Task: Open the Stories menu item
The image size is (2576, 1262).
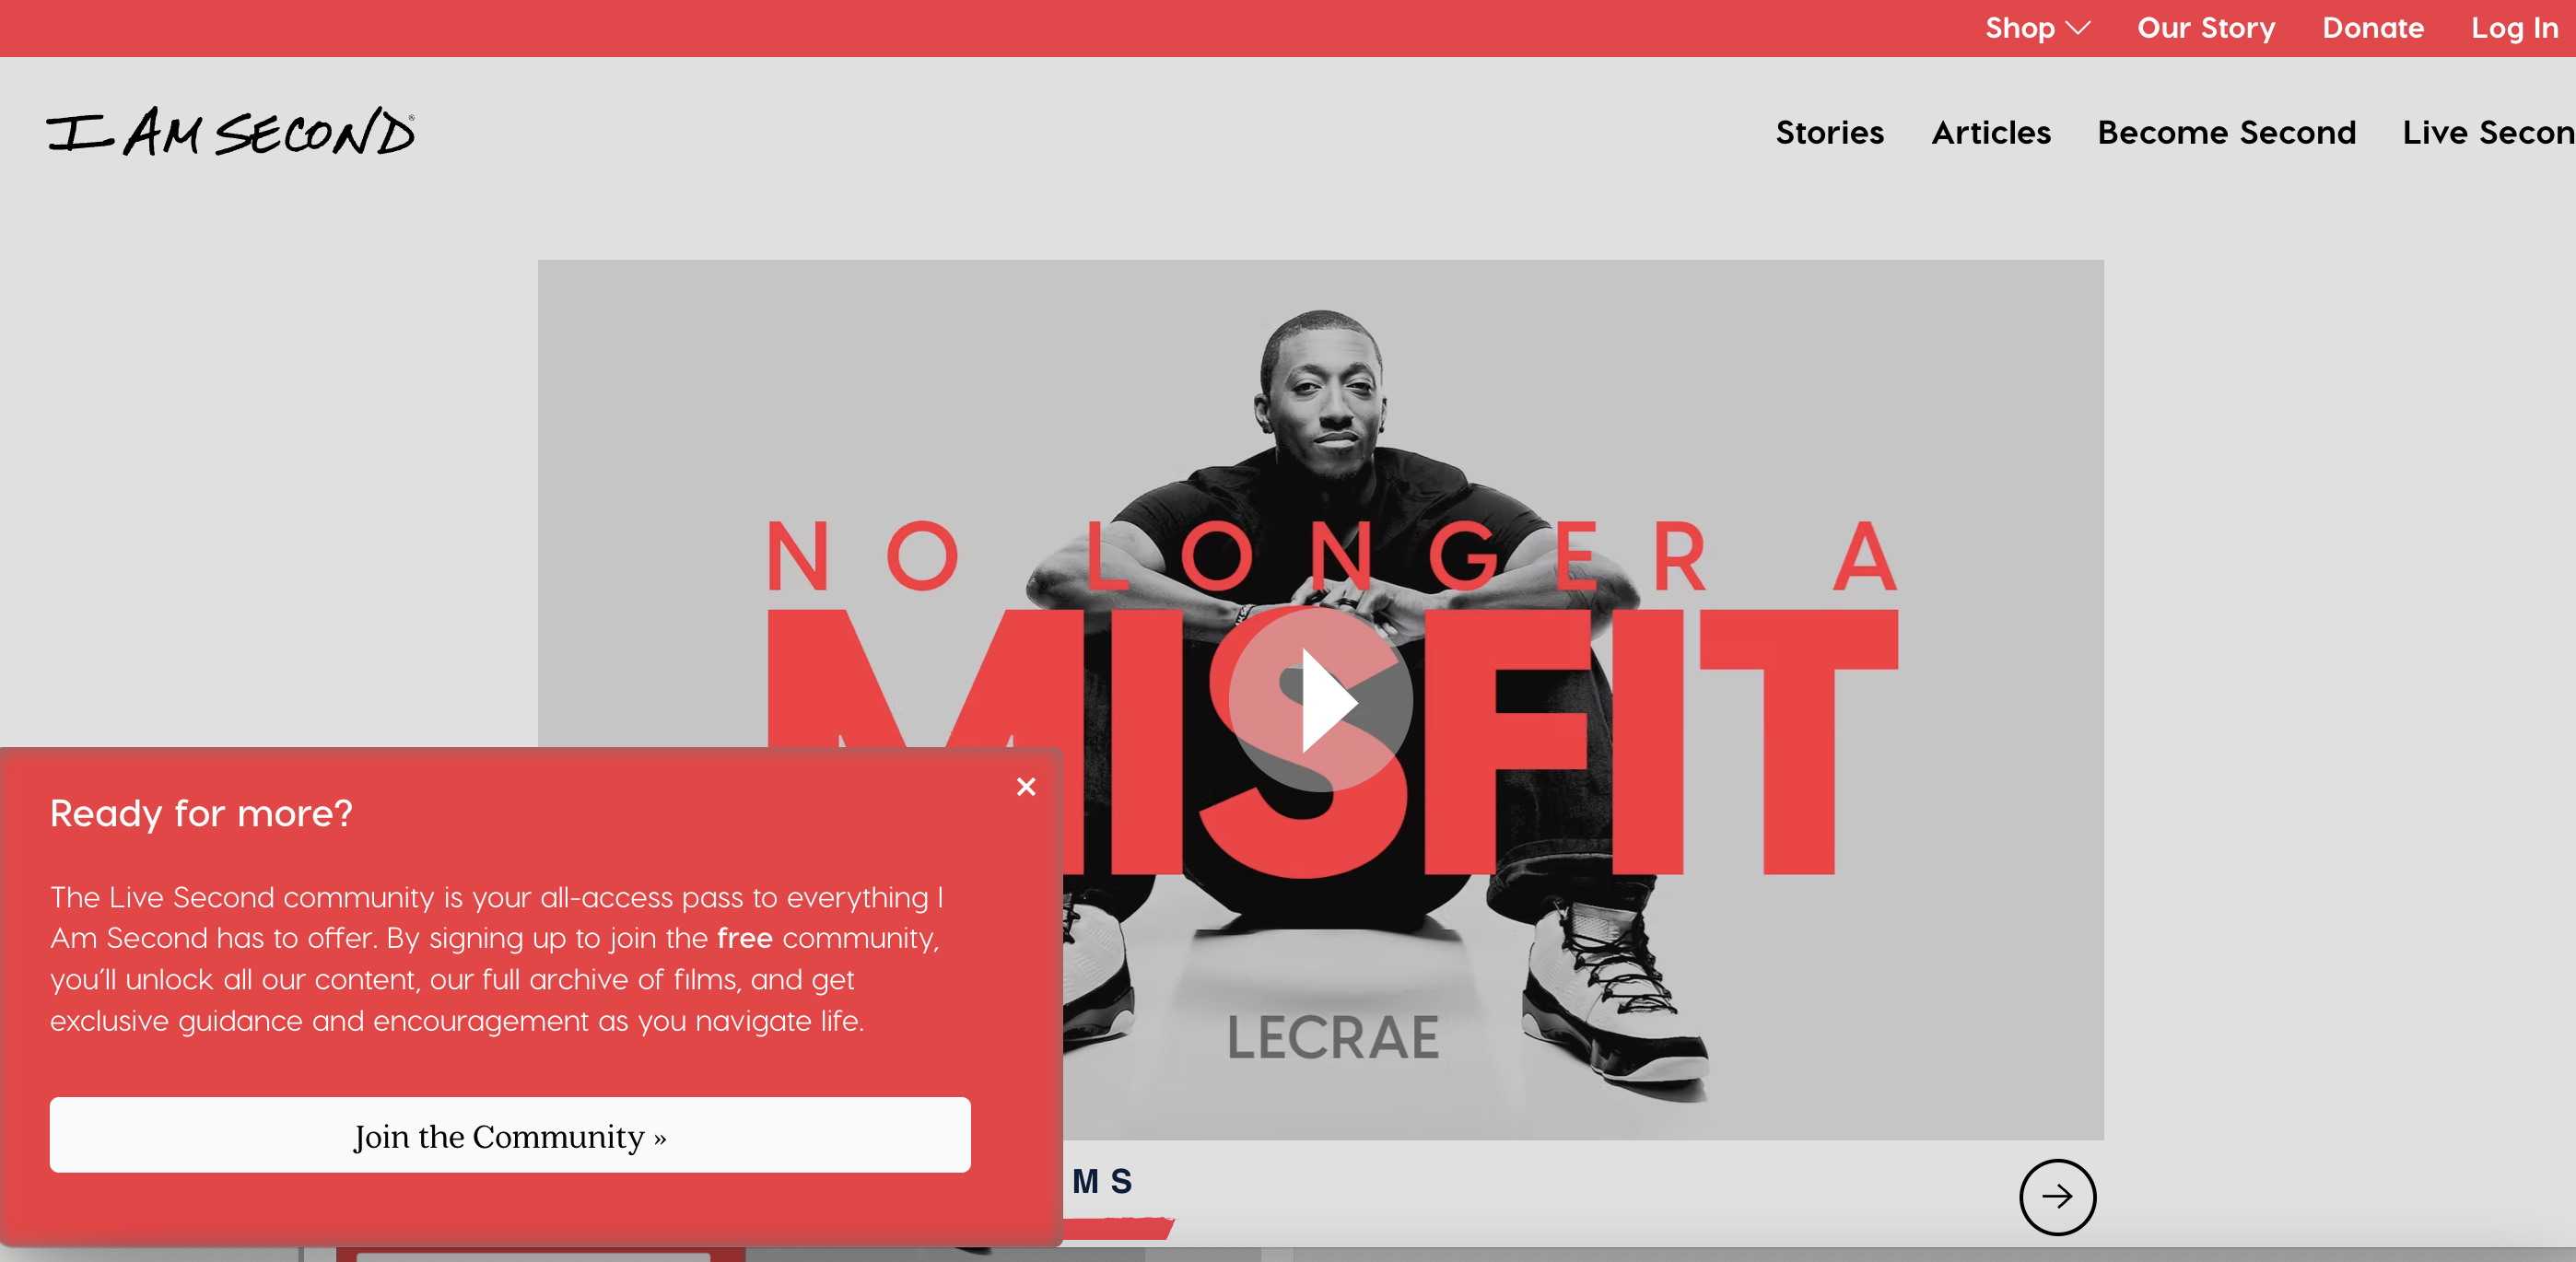Action: click(x=1829, y=132)
